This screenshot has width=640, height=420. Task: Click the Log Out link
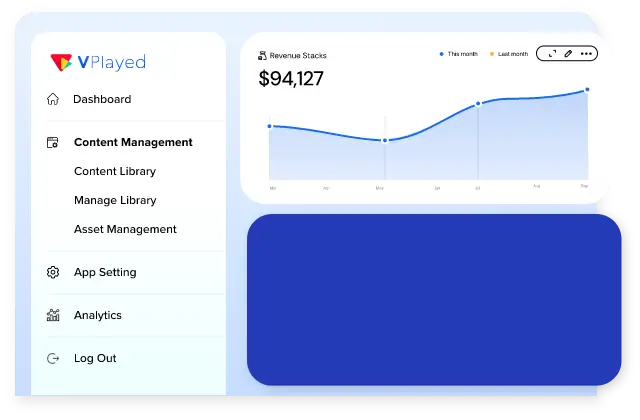pyautogui.click(x=95, y=358)
